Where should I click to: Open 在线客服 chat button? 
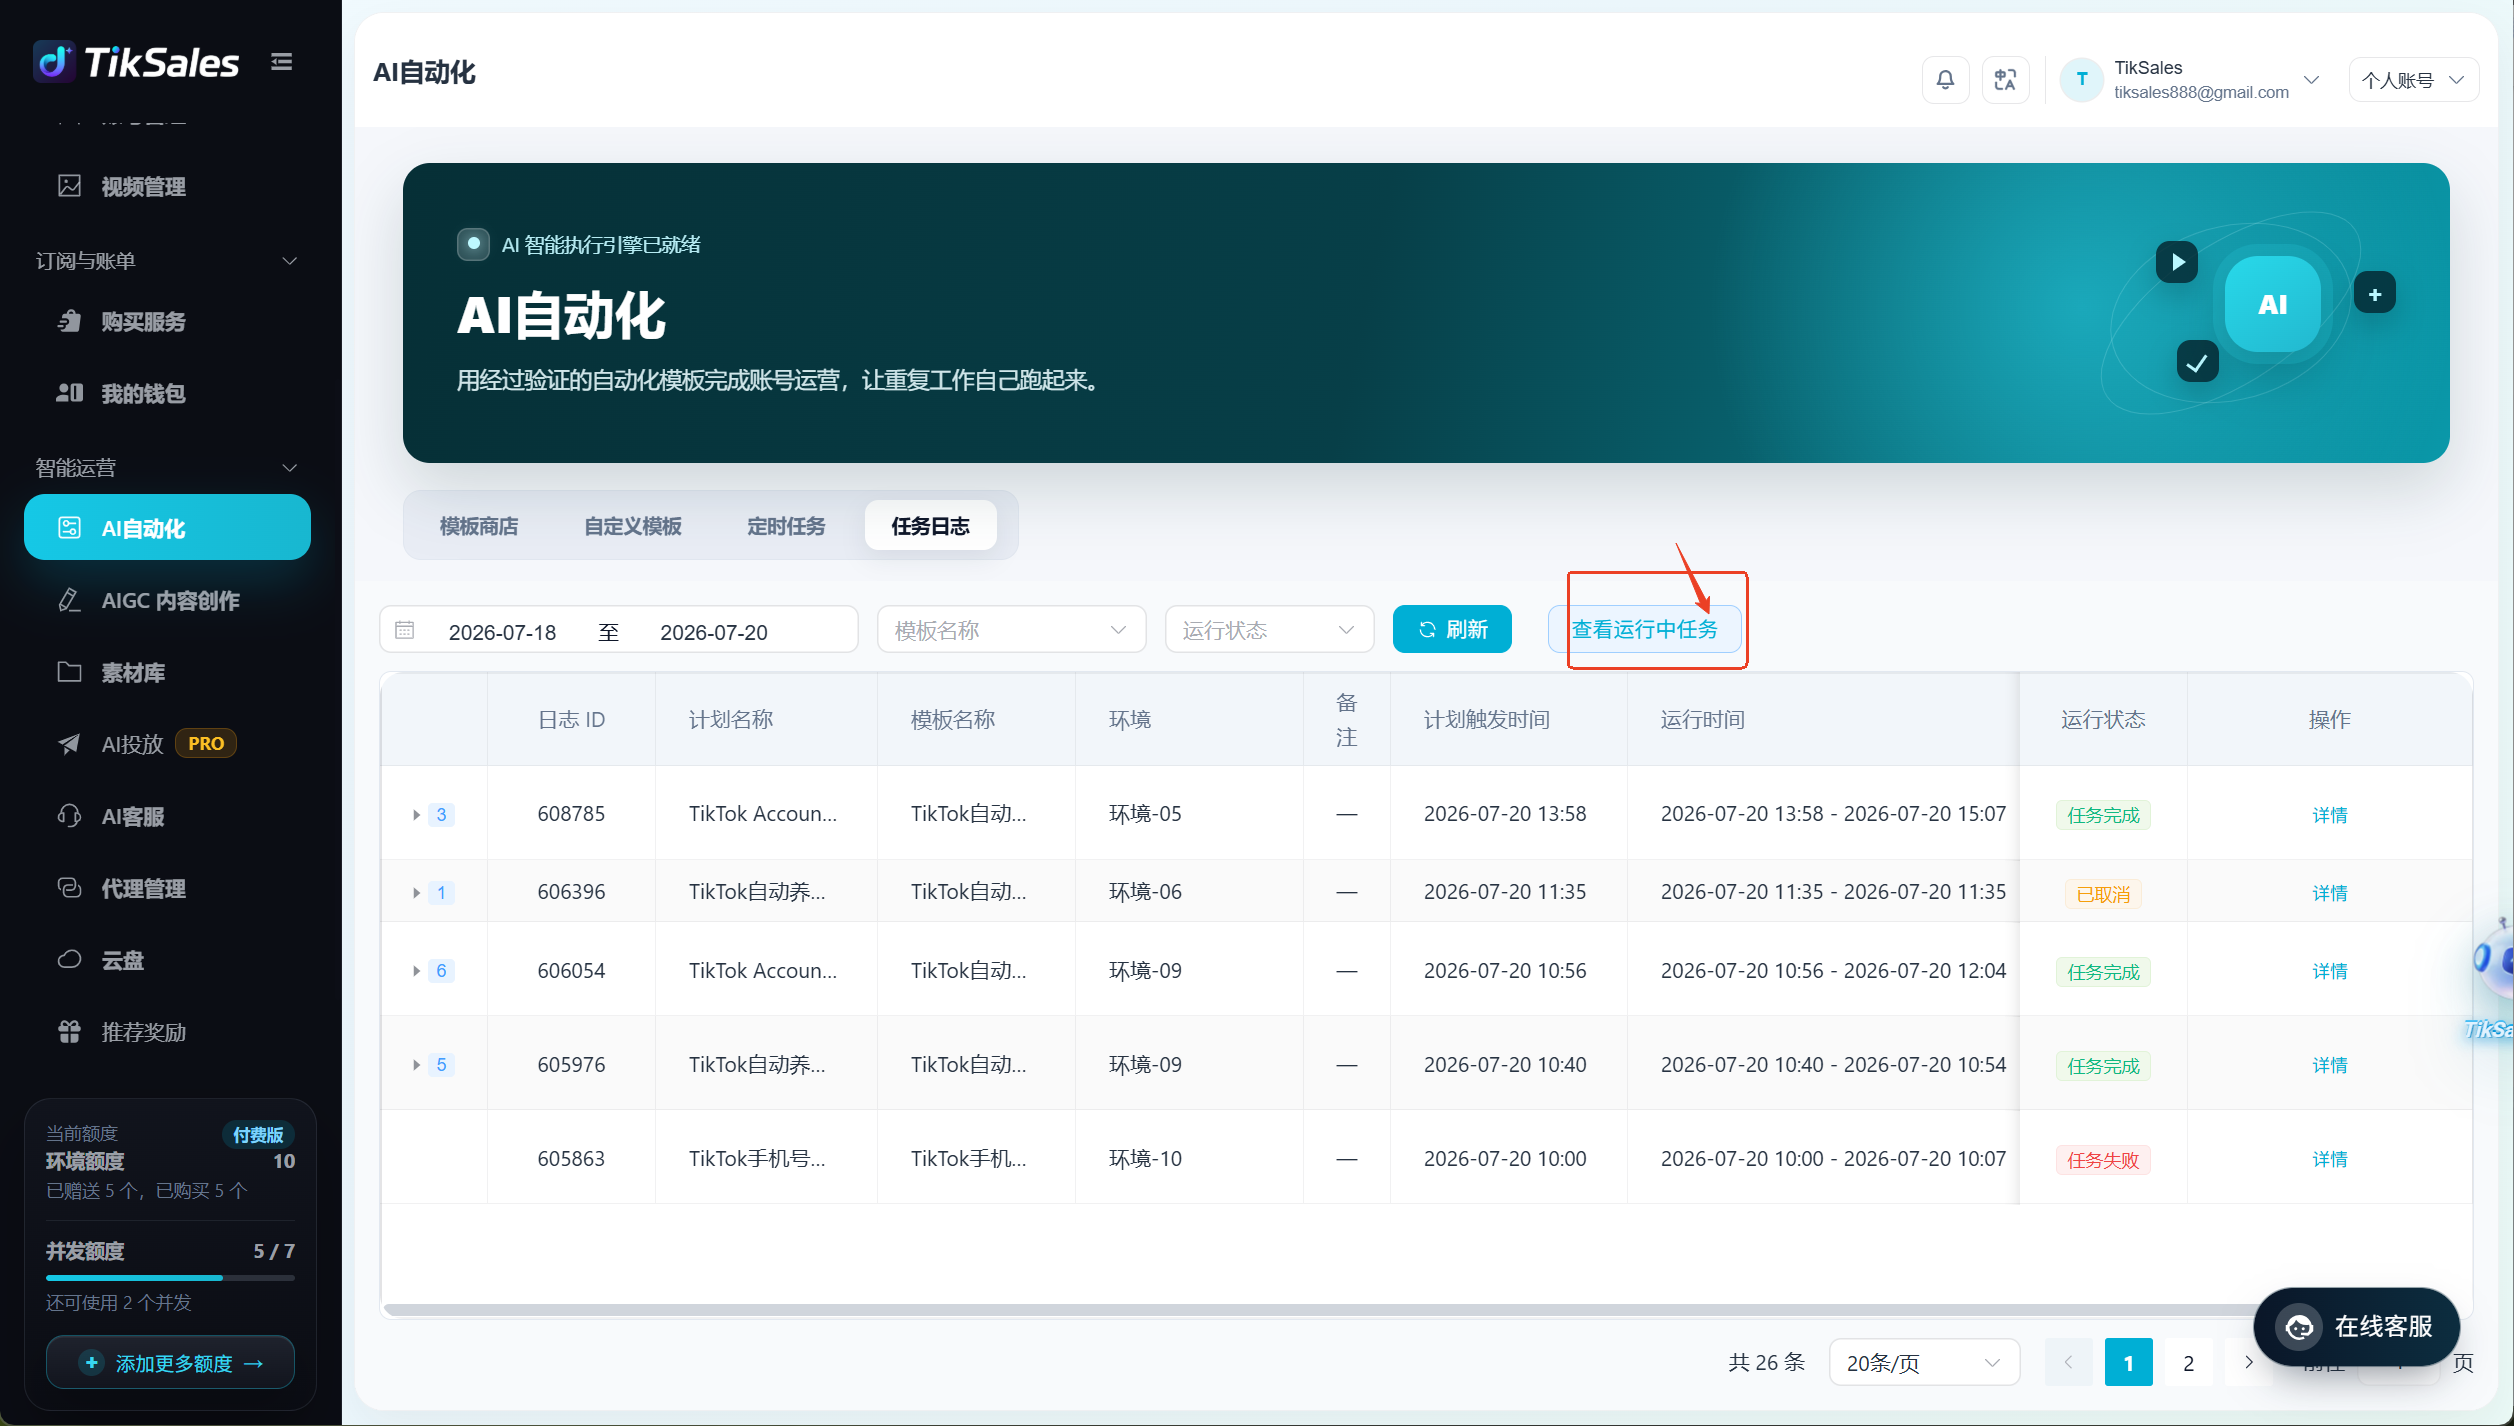point(2356,1327)
